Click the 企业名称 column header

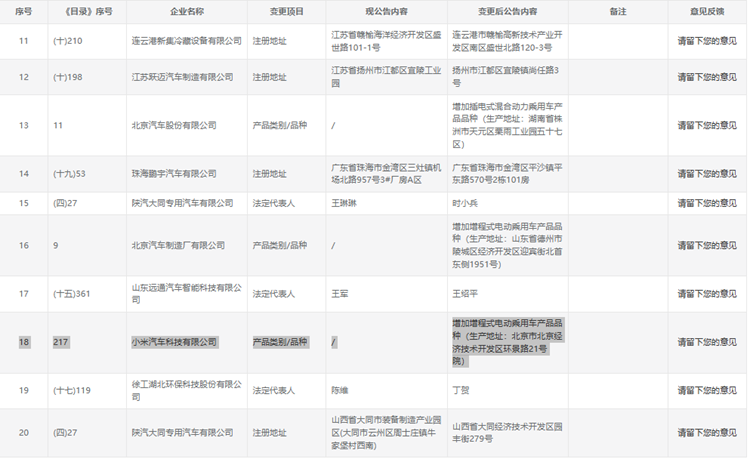[187, 11]
